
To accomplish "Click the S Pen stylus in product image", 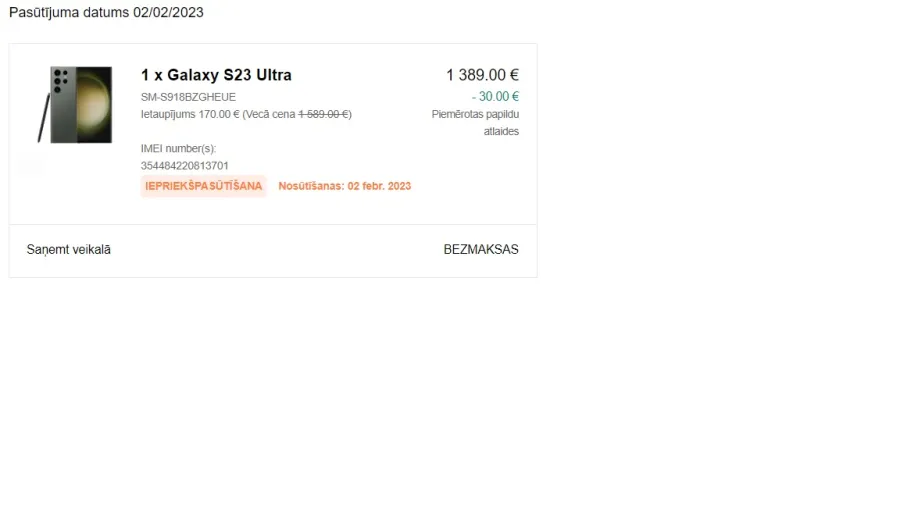I will 44,118.
